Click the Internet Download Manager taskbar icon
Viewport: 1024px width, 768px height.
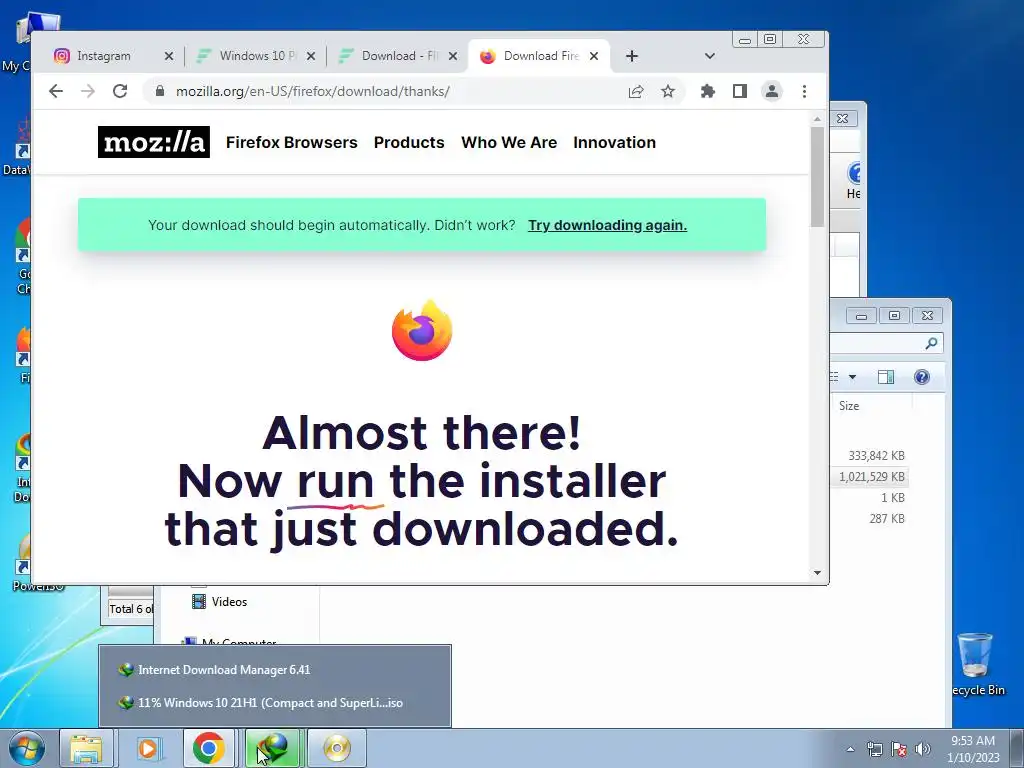[x=272, y=748]
